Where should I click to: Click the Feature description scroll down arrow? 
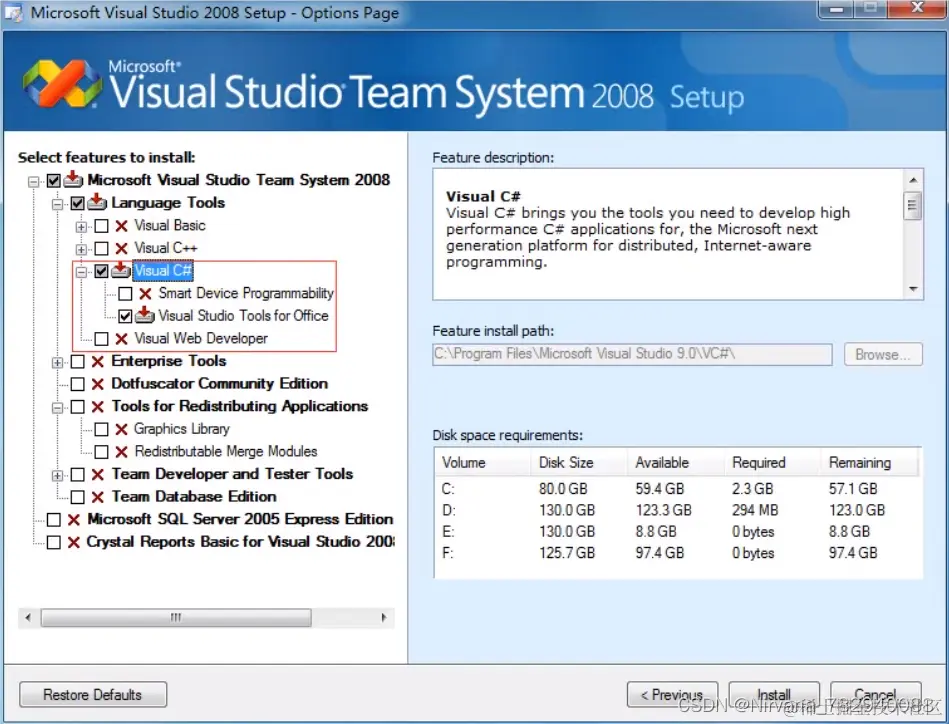(x=913, y=289)
